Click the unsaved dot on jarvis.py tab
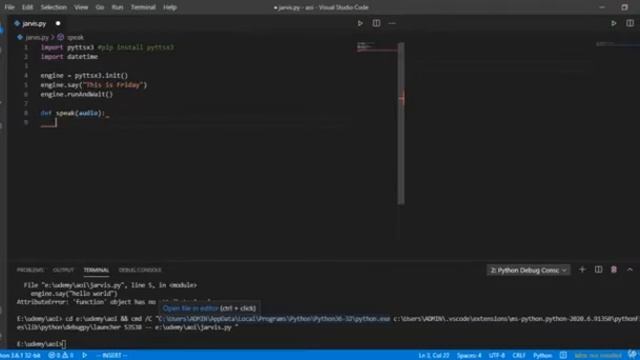 [58, 24]
